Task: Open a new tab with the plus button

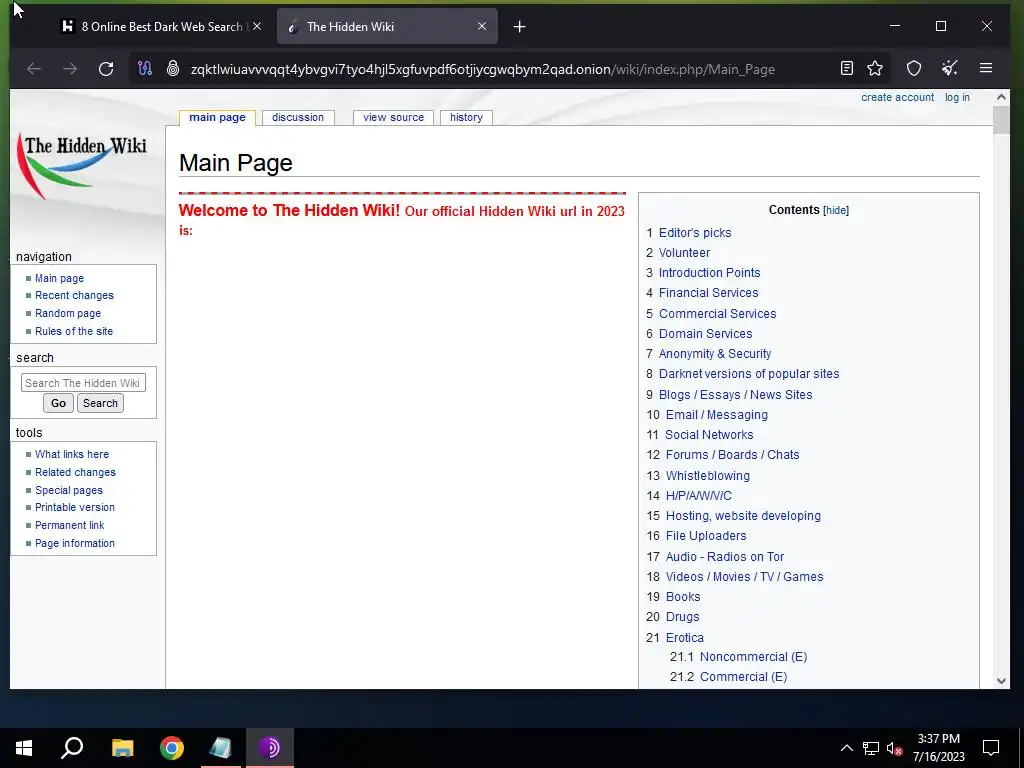Action: click(519, 27)
